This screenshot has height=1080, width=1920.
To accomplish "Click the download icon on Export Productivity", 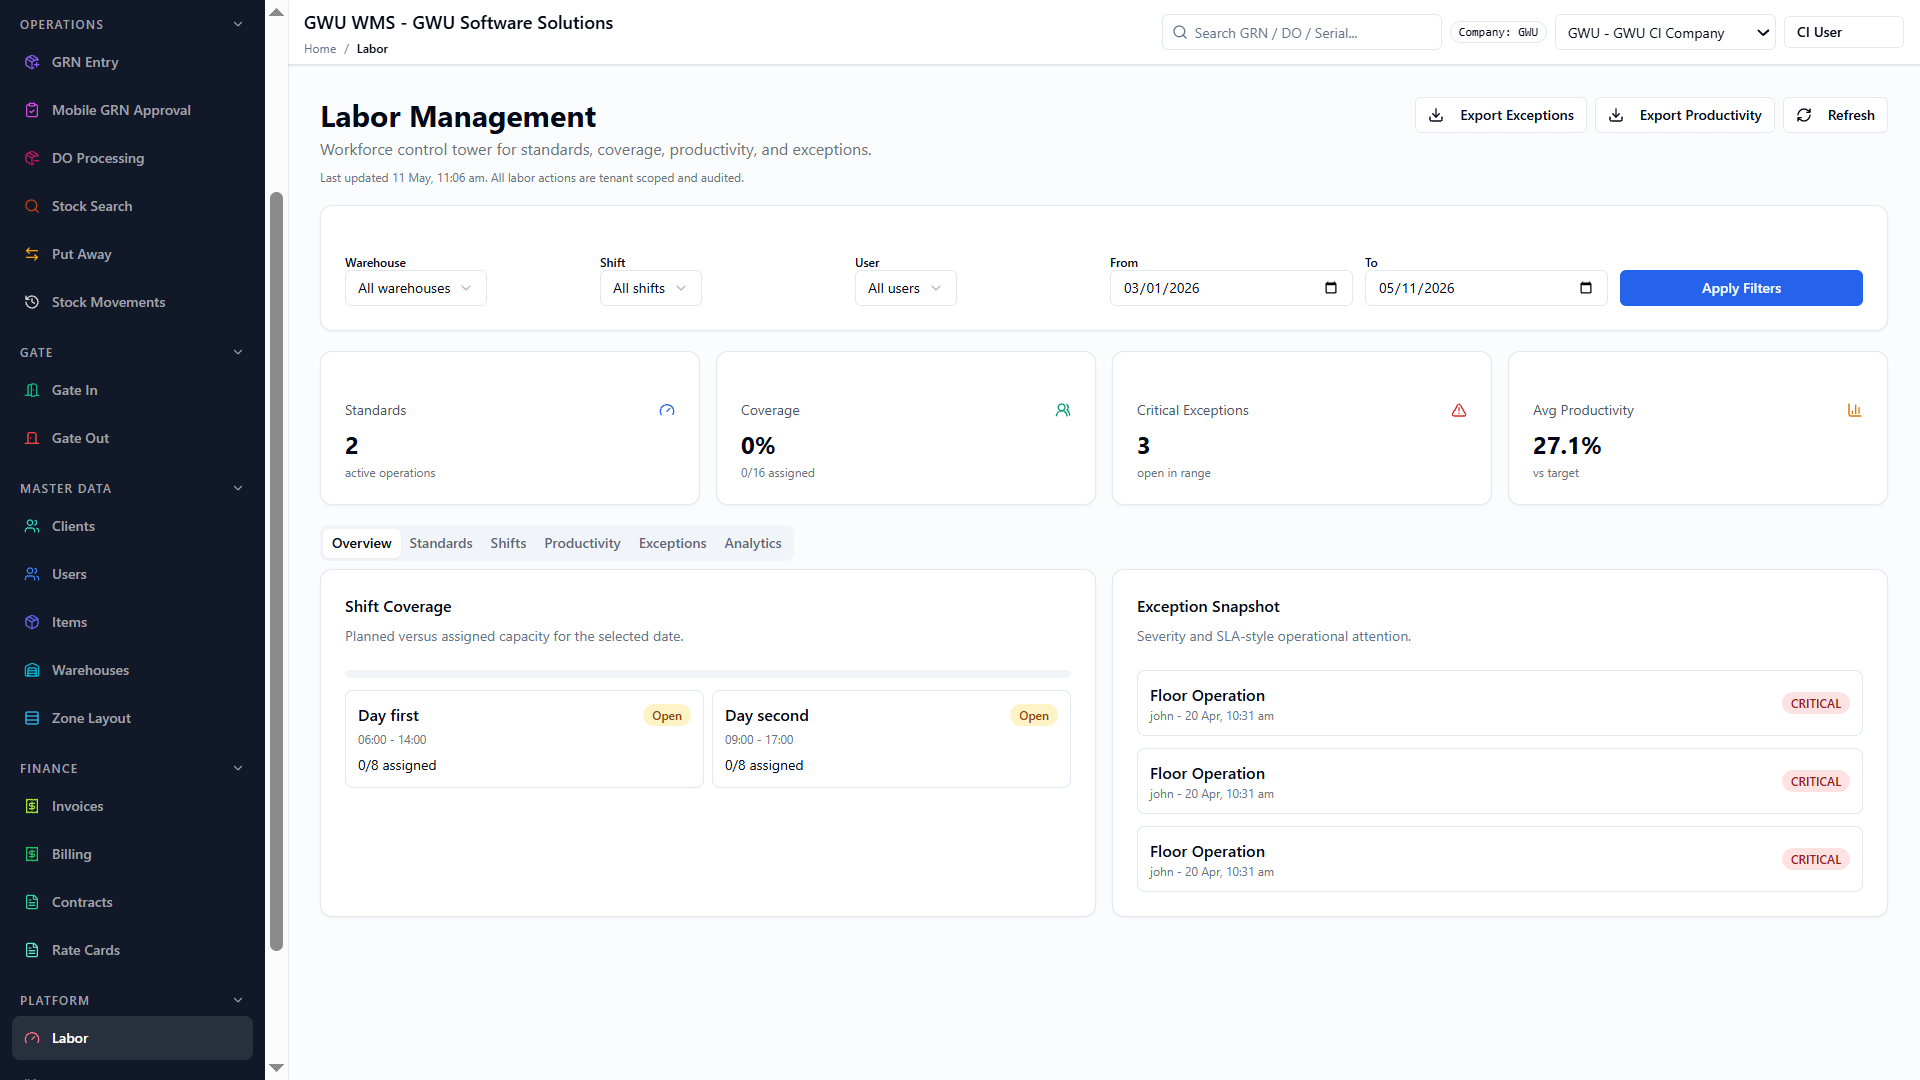I will click(1616, 115).
